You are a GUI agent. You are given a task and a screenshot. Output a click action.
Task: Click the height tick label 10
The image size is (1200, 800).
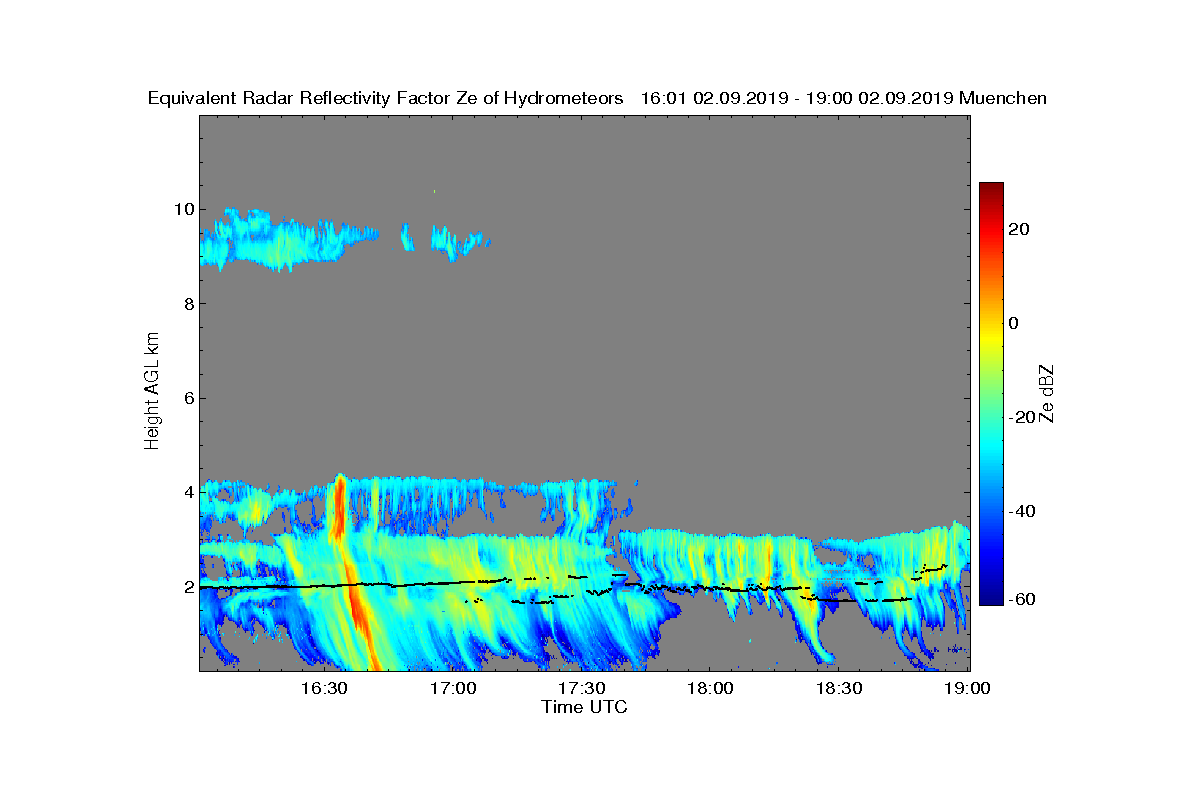coord(183,209)
